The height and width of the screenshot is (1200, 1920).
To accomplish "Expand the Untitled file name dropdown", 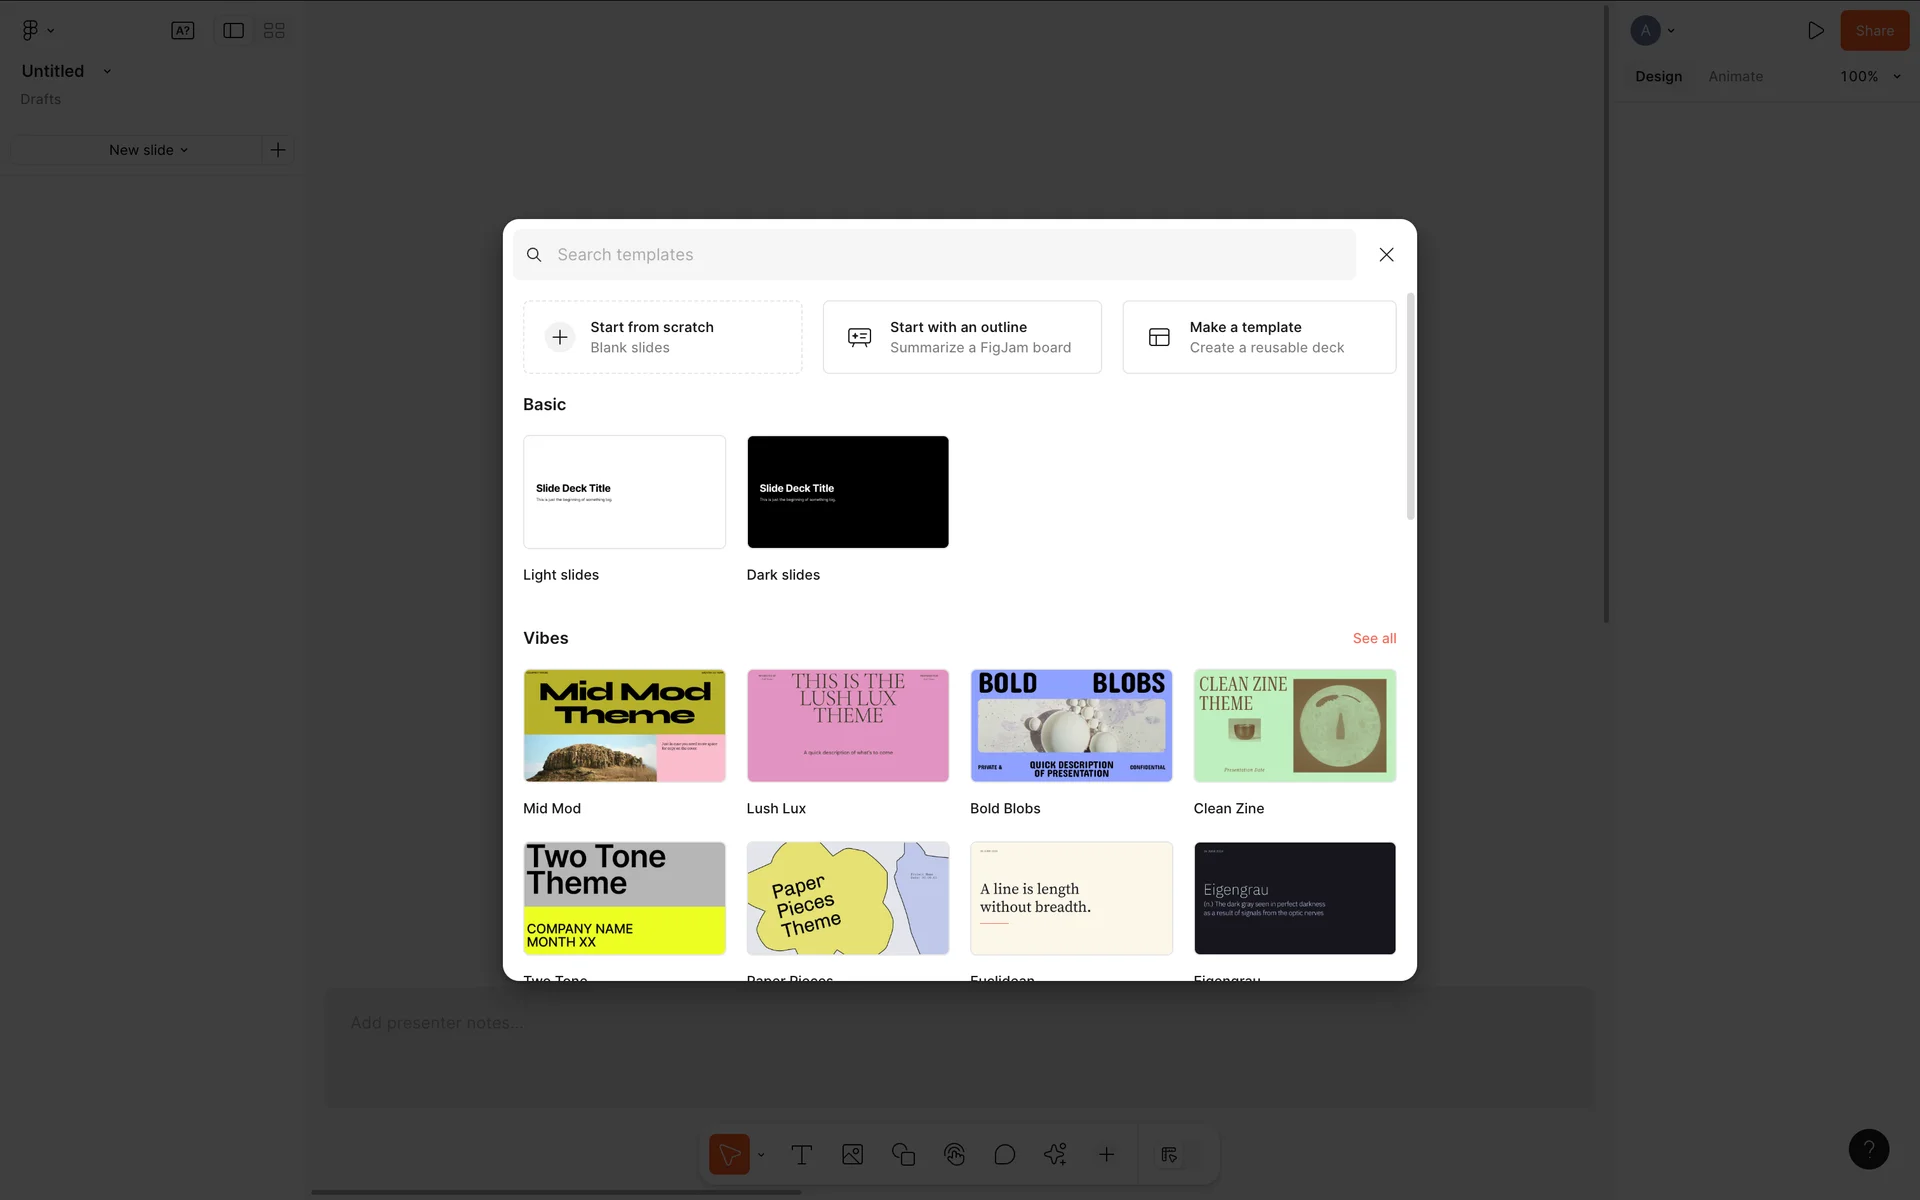I will (107, 72).
